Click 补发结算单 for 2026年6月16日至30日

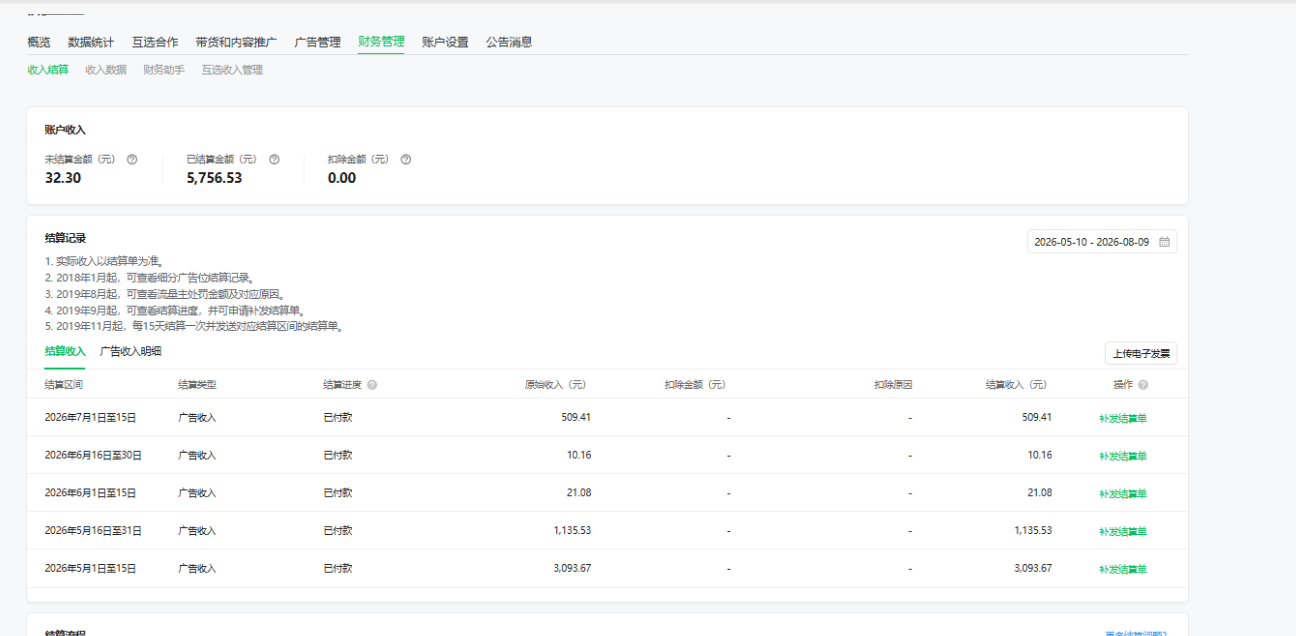click(x=1123, y=456)
